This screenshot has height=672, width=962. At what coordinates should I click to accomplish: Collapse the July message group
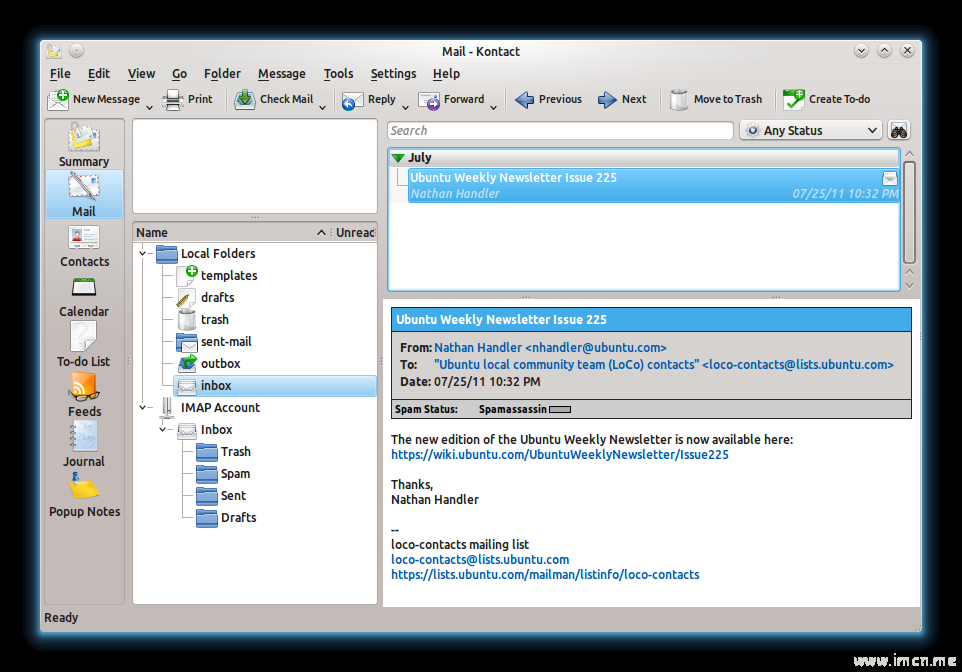(398, 158)
